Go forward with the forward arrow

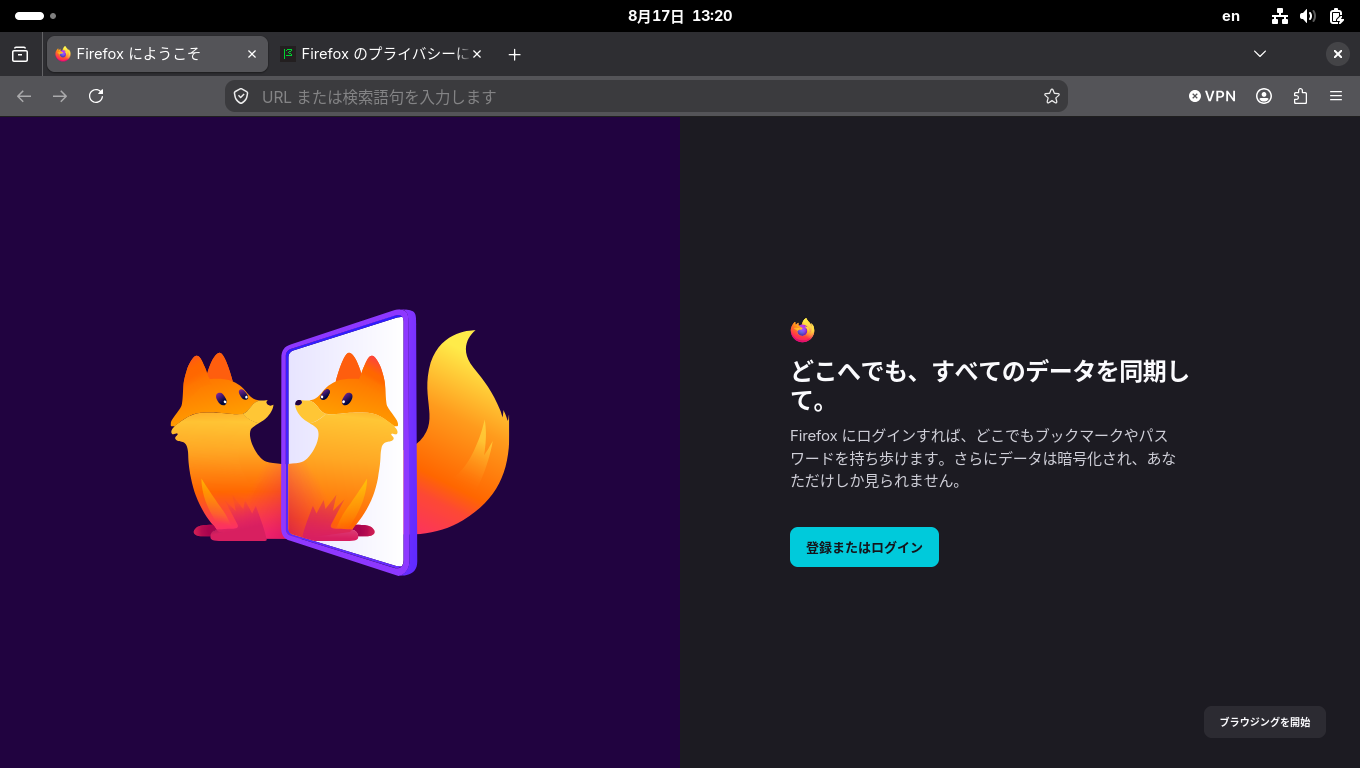pyautogui.click(x=60, y=96)
